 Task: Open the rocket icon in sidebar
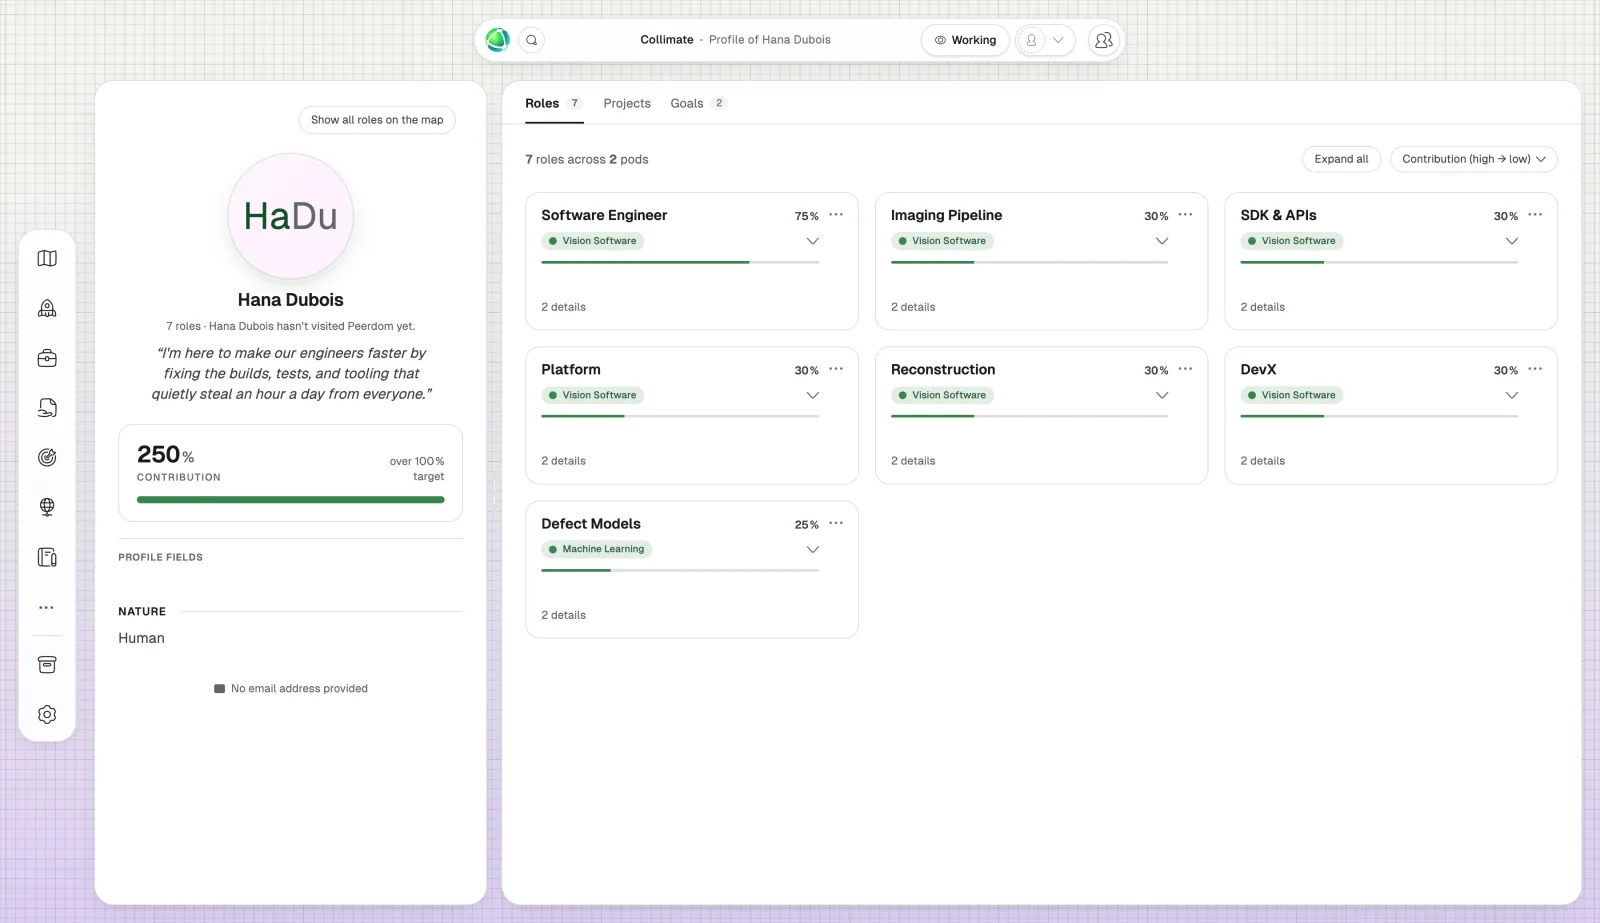pyautogui.click(x=47, y=308)
